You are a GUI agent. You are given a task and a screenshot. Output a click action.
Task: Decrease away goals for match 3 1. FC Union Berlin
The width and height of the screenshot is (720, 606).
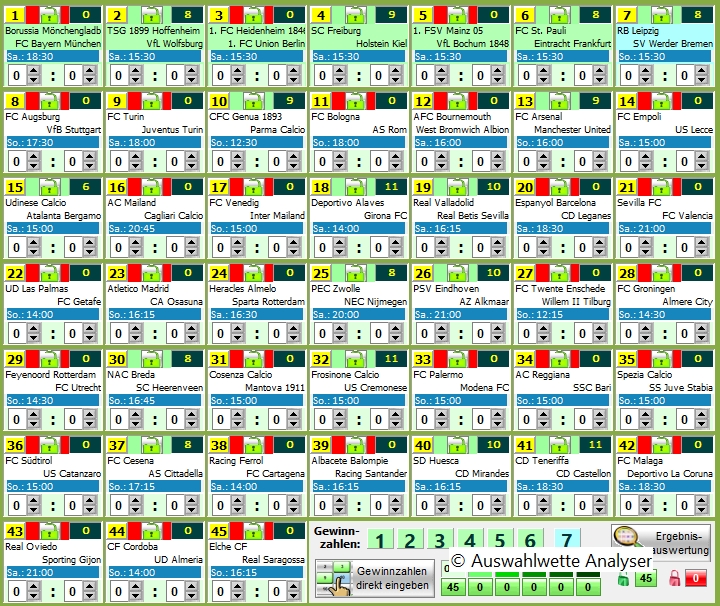click(293, 80)
